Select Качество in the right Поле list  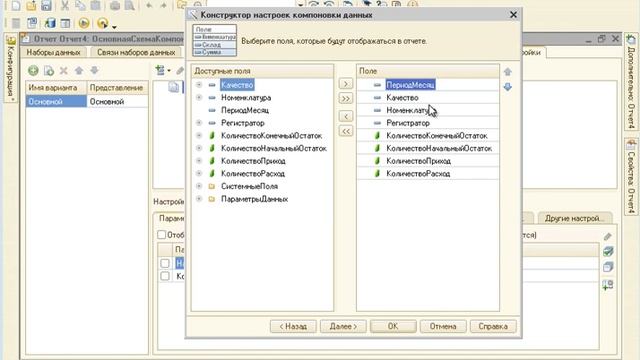(x=402, y=98)
